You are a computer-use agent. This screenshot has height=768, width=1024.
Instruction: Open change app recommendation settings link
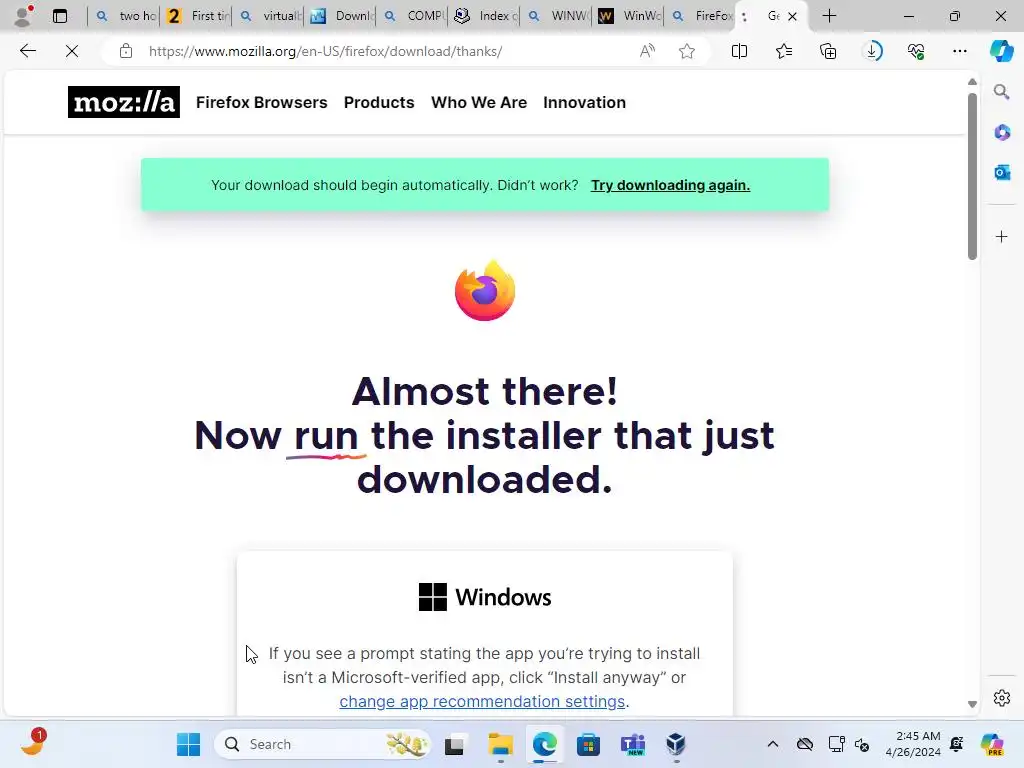[x=482, y=701]
